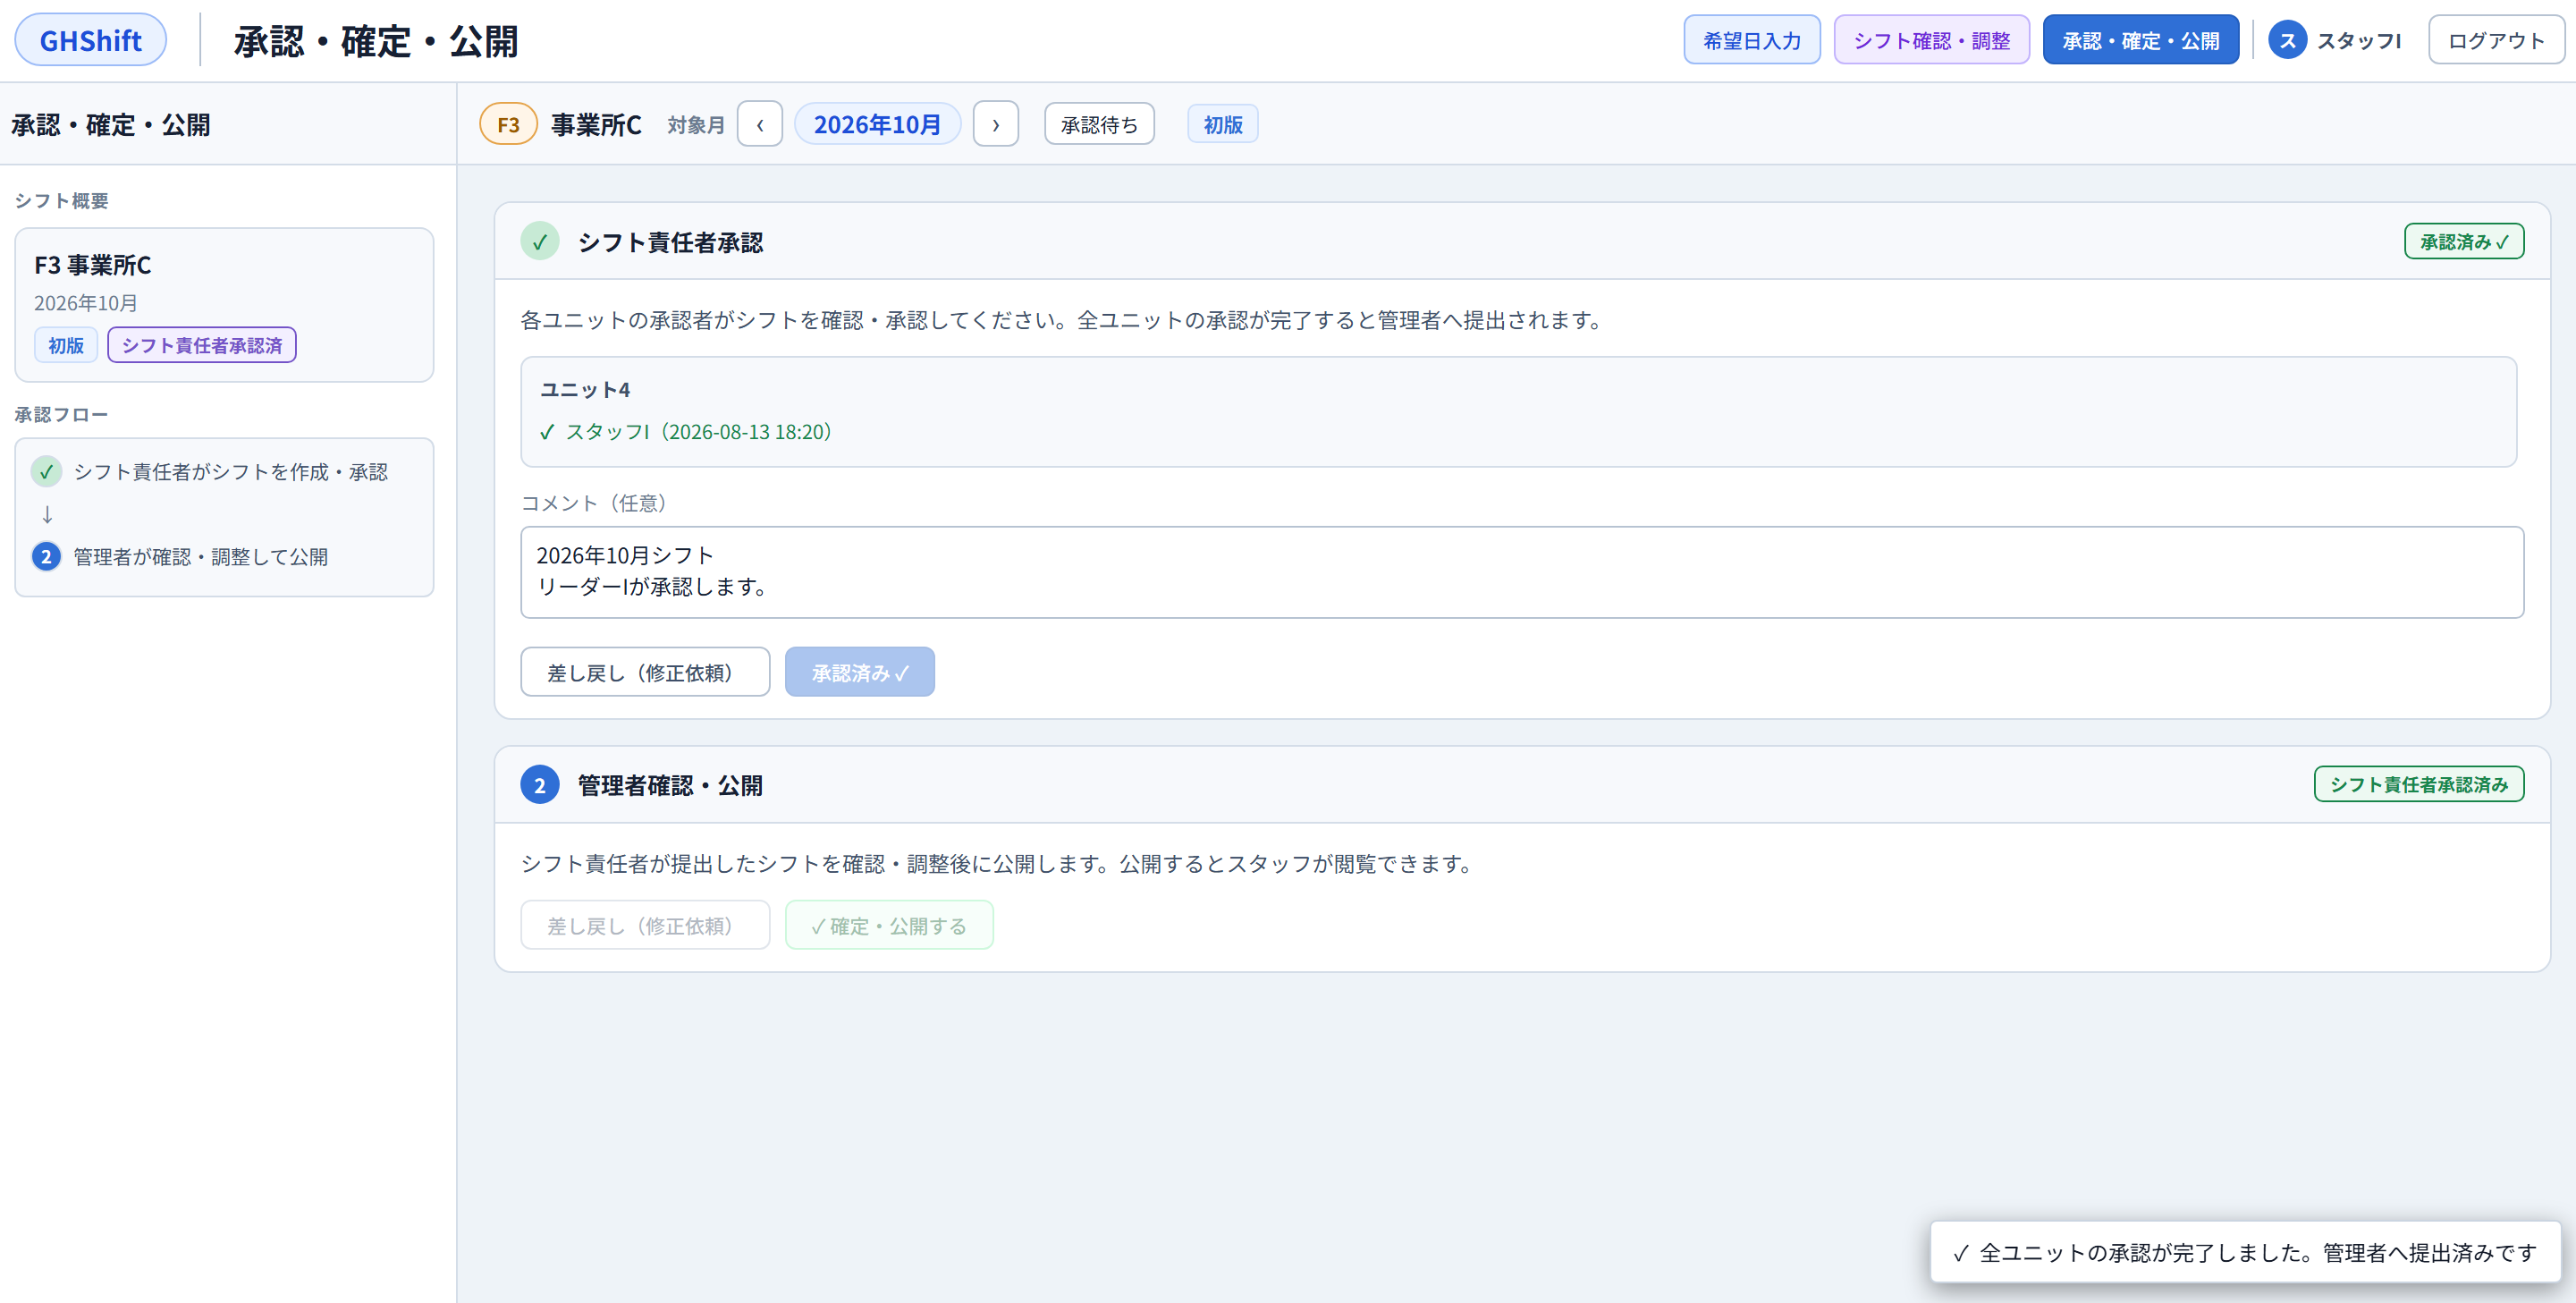This screenshot has width=2576, height=1303.
Task: Click the ユニット4 heading
Action: (585, 390)
